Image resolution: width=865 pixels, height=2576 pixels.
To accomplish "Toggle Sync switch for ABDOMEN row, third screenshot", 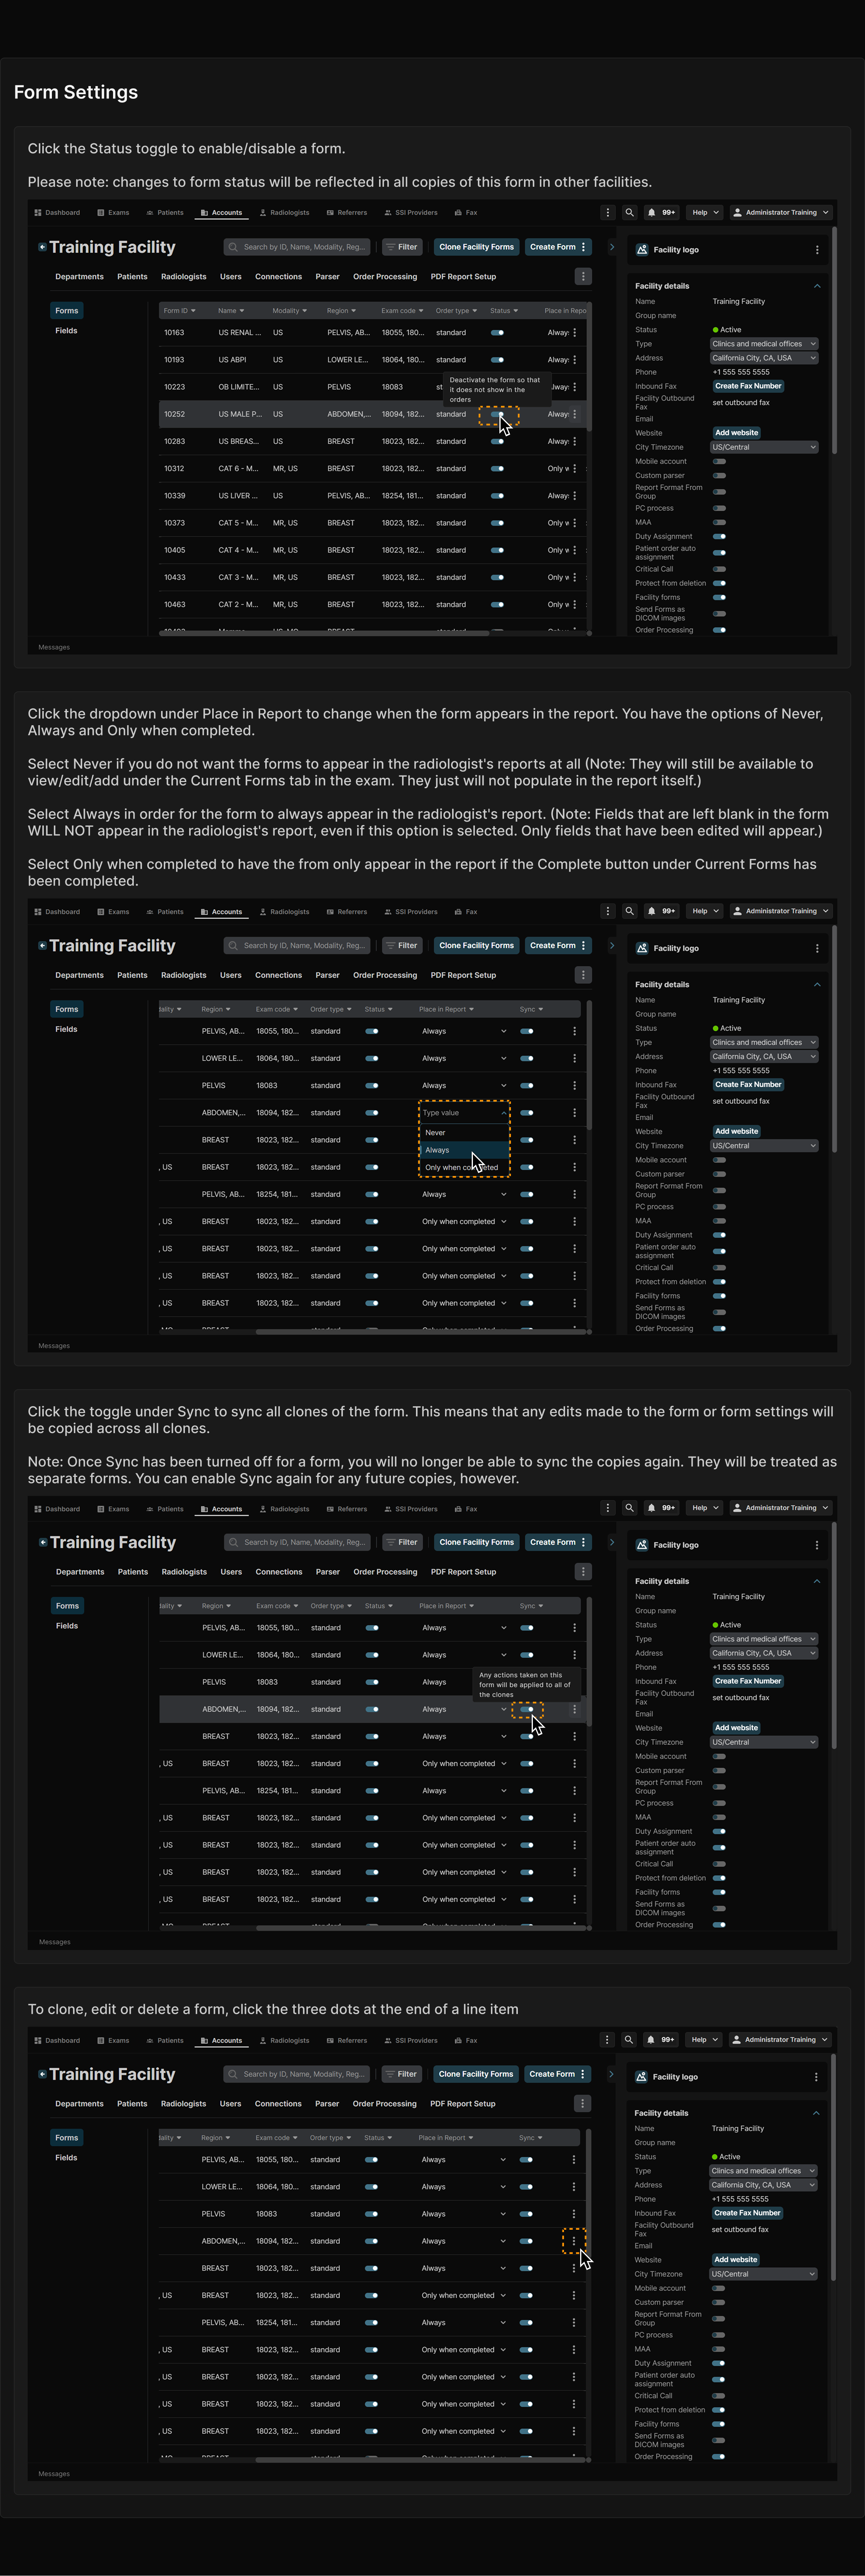I will coord(527,1709).
